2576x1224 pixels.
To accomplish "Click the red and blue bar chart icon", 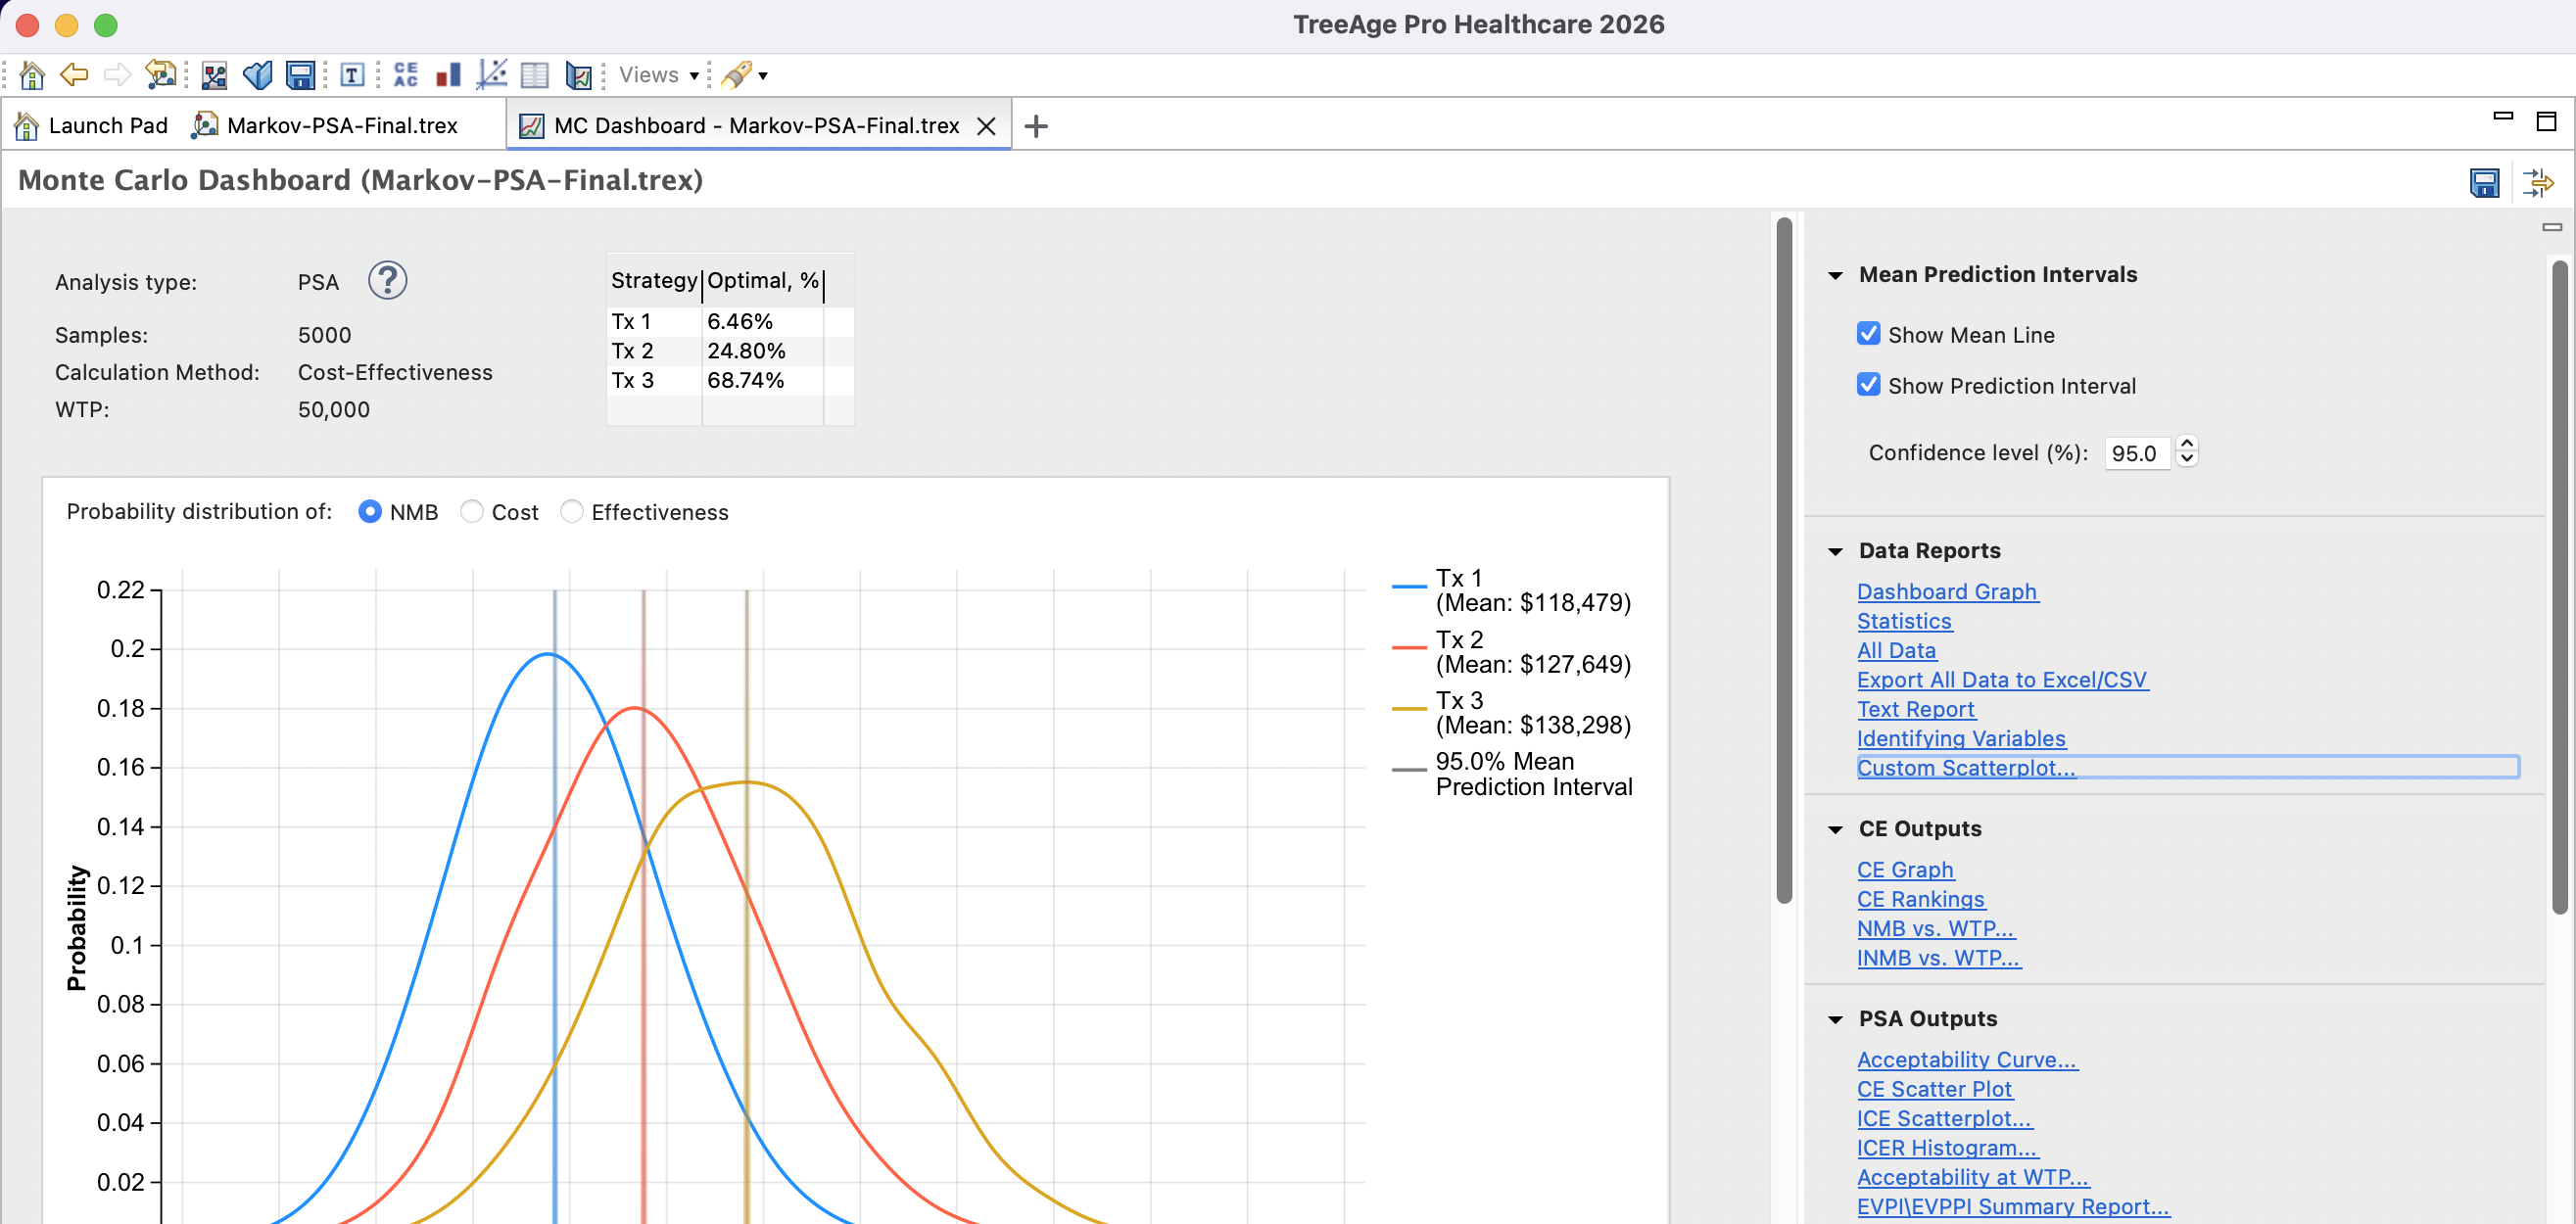I will (x=448, y=75).
